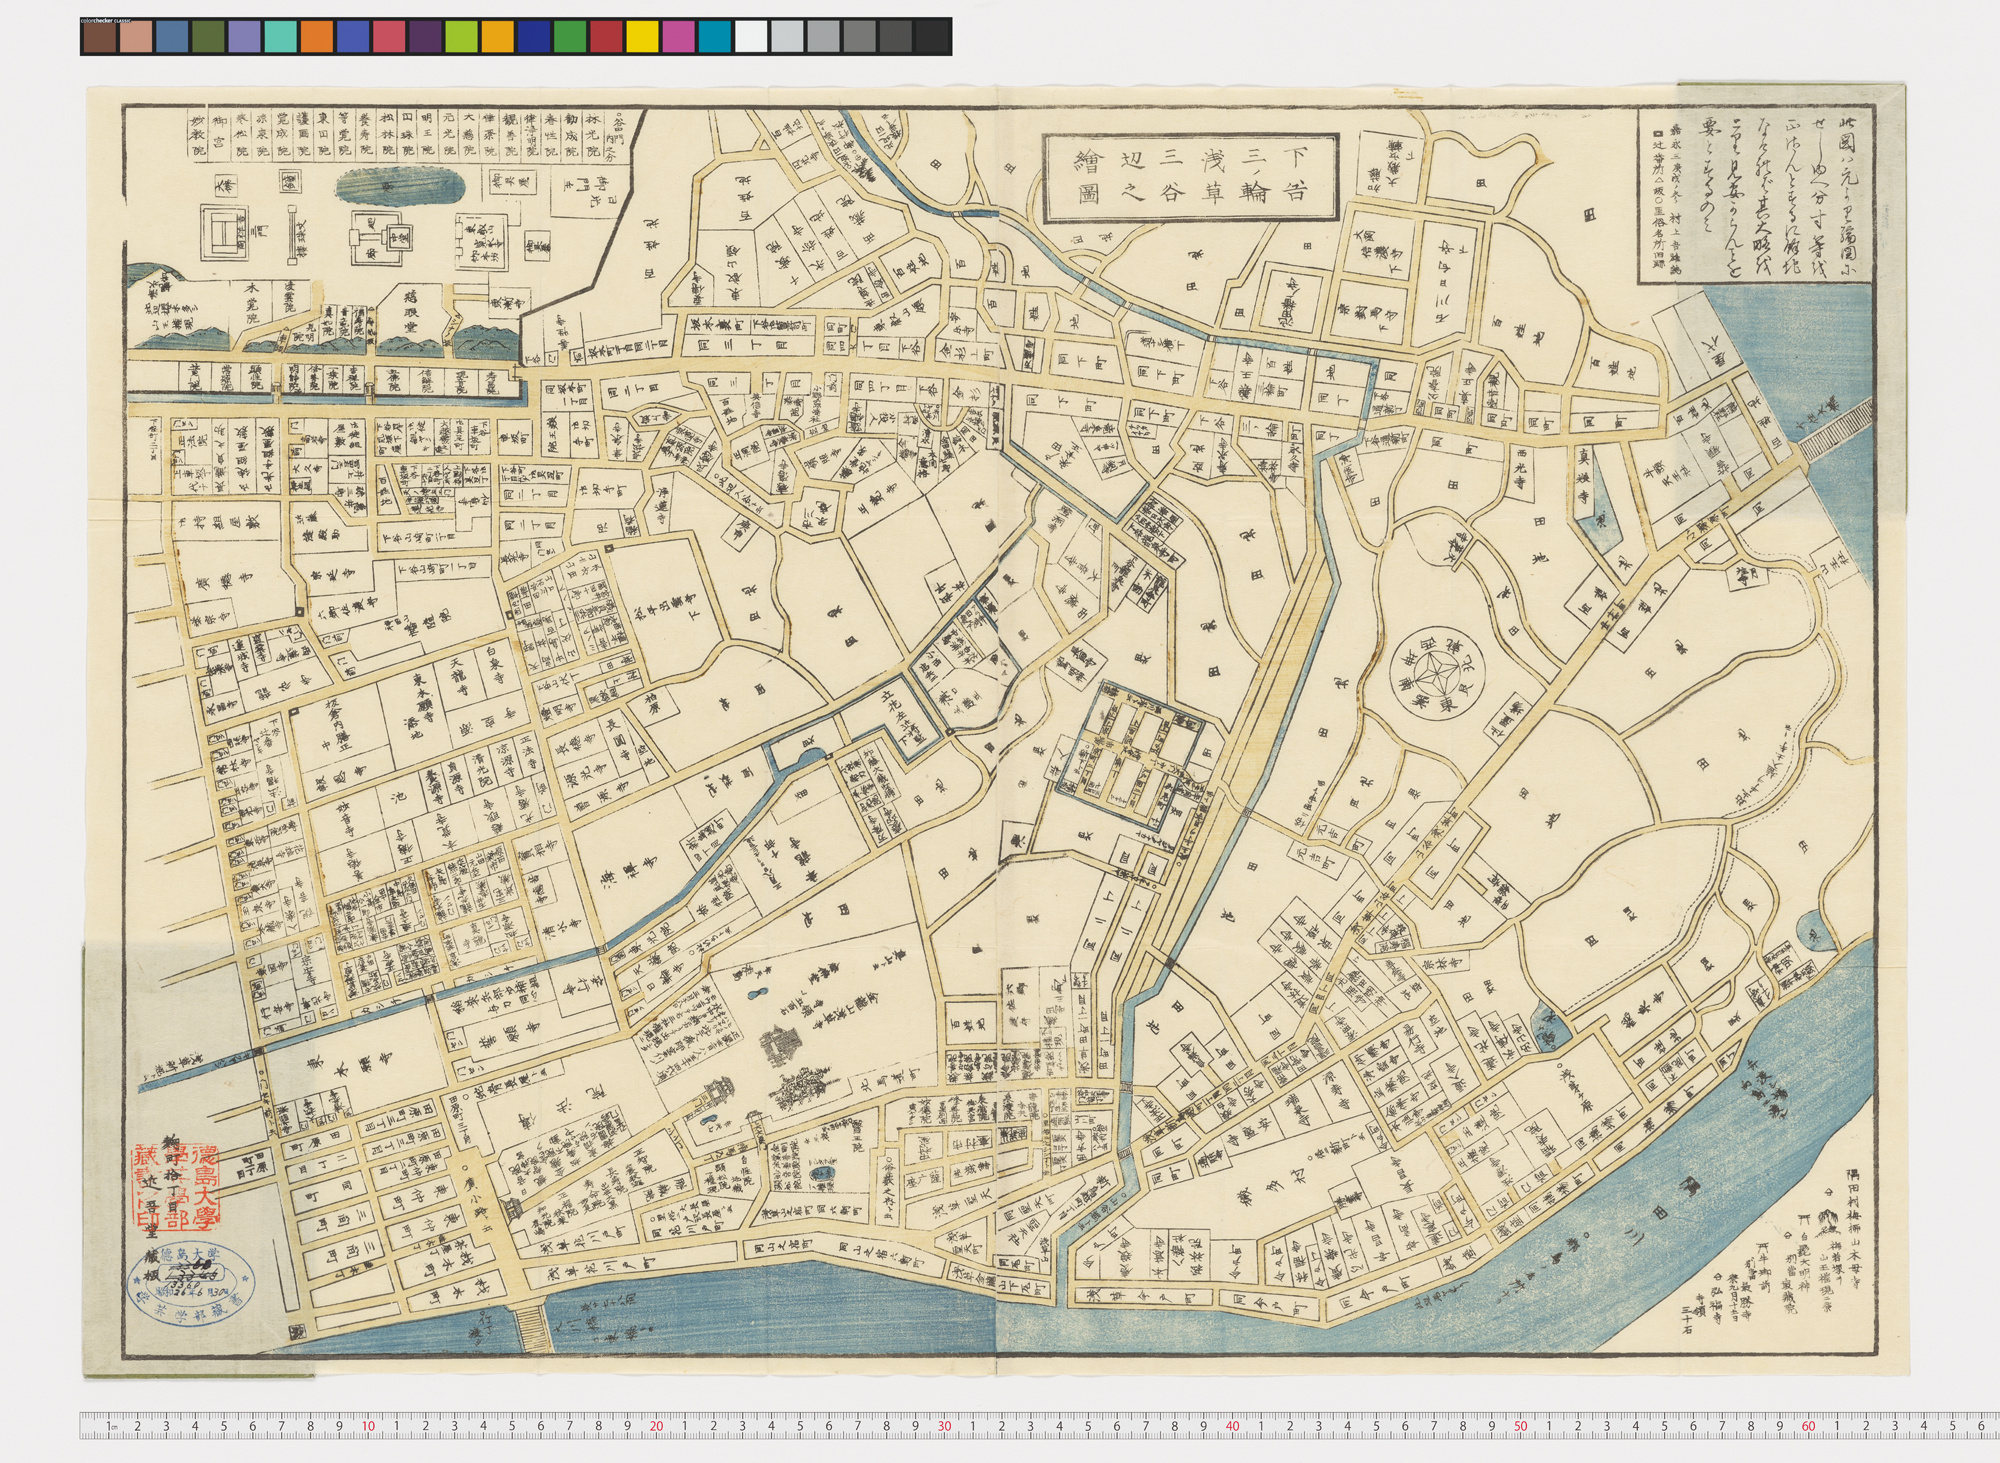Pick the magenta patch on the color strip
Viewport: 2000px width, 1463px height.
(x=677, y=37)
